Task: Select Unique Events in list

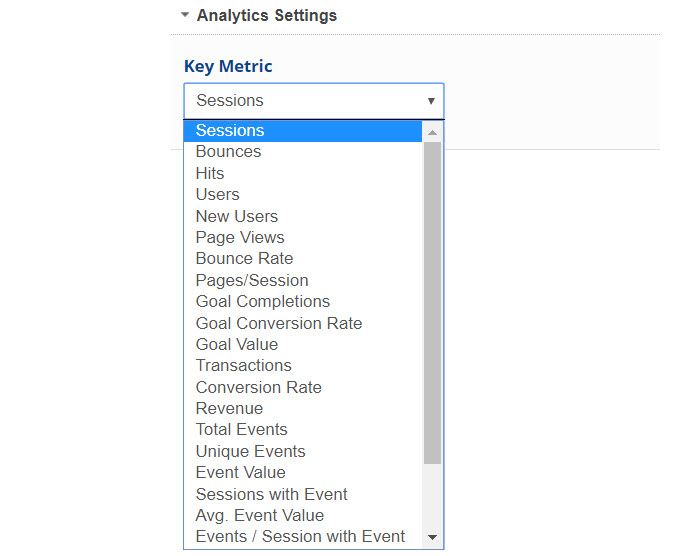Action: 250,451
